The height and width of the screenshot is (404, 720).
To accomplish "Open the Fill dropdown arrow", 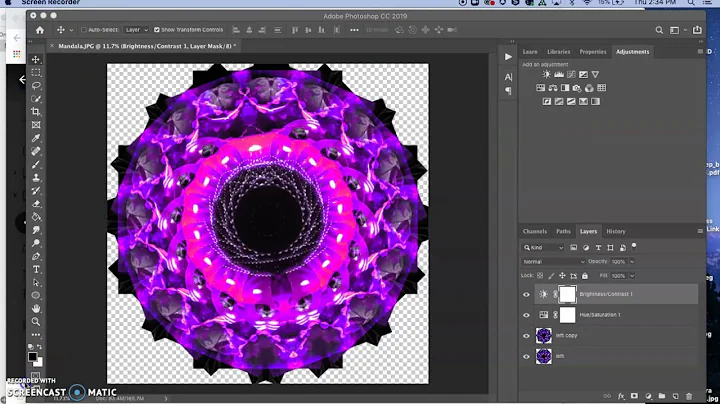I will coord(632,276).
